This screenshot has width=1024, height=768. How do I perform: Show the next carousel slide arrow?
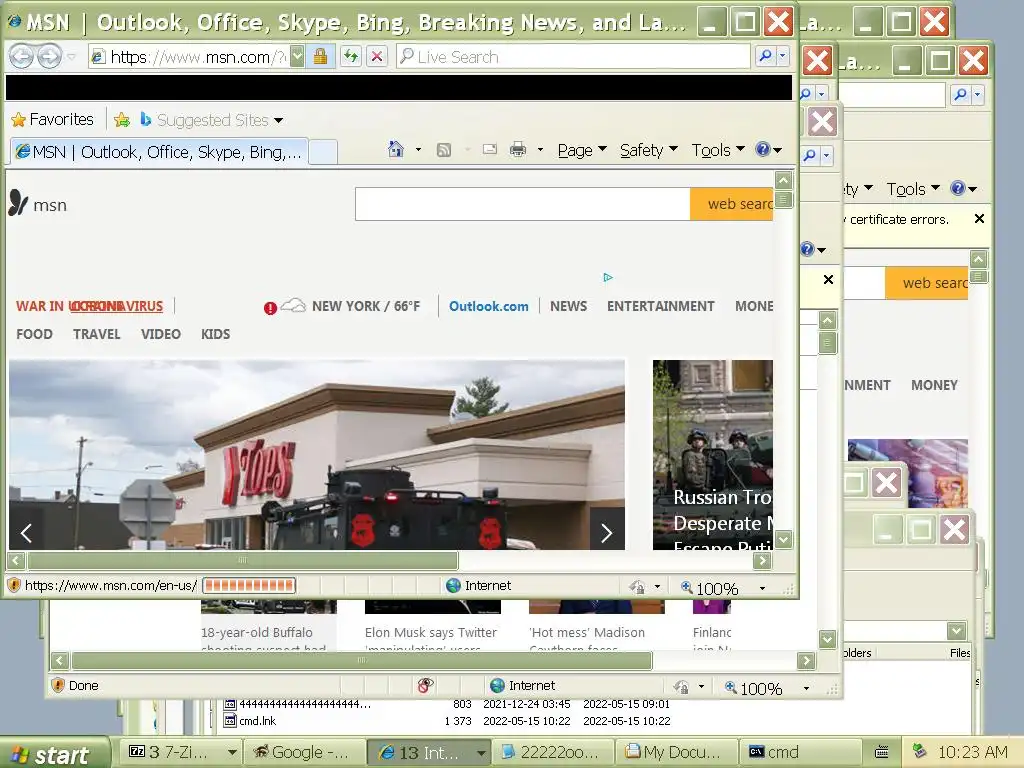[607, 533]
